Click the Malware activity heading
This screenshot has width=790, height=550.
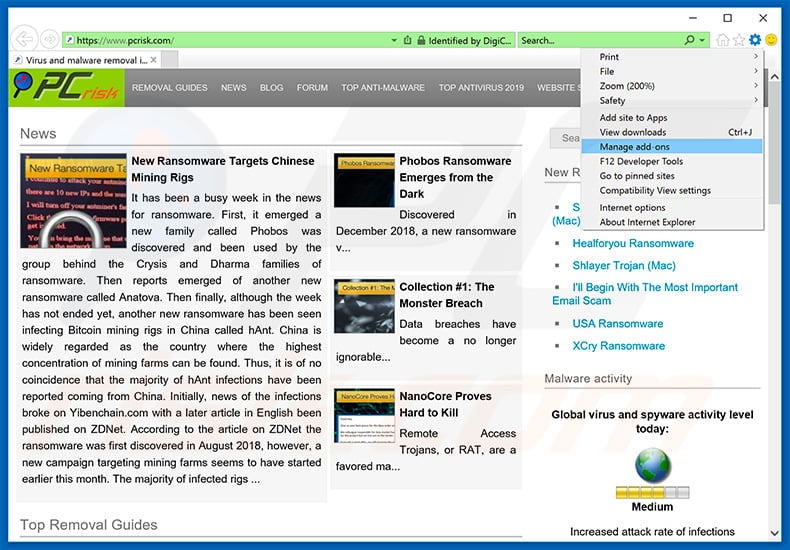point(588,379)
